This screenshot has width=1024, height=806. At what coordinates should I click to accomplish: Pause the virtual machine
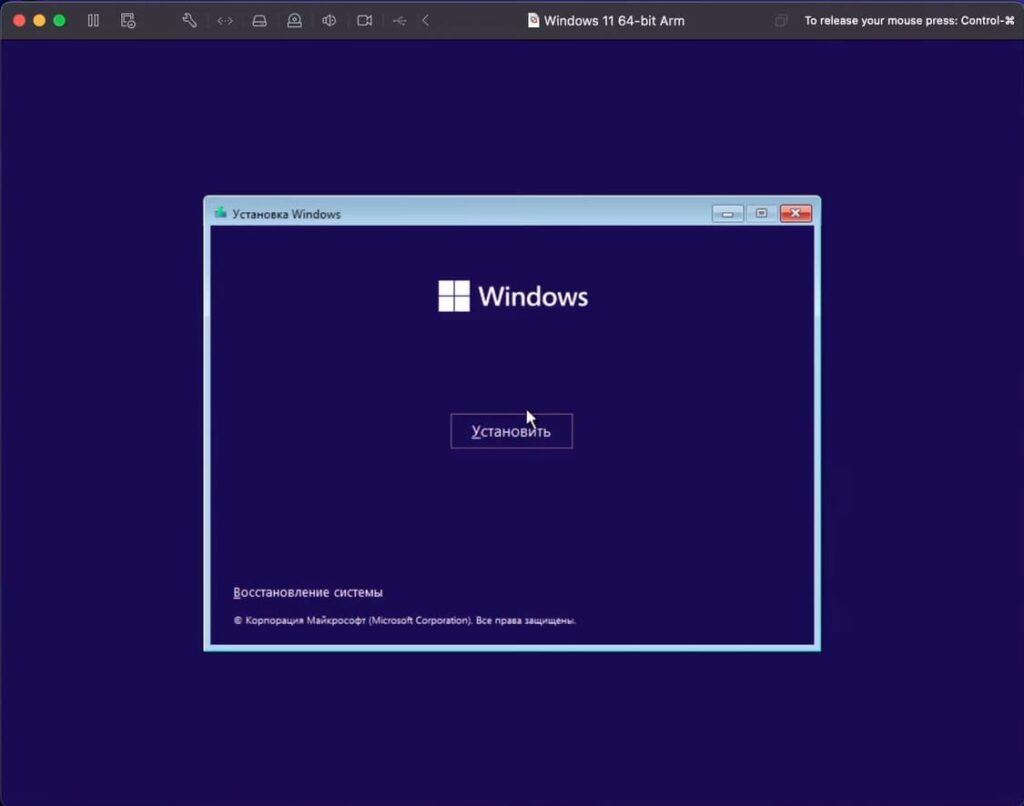click(93, 20)
